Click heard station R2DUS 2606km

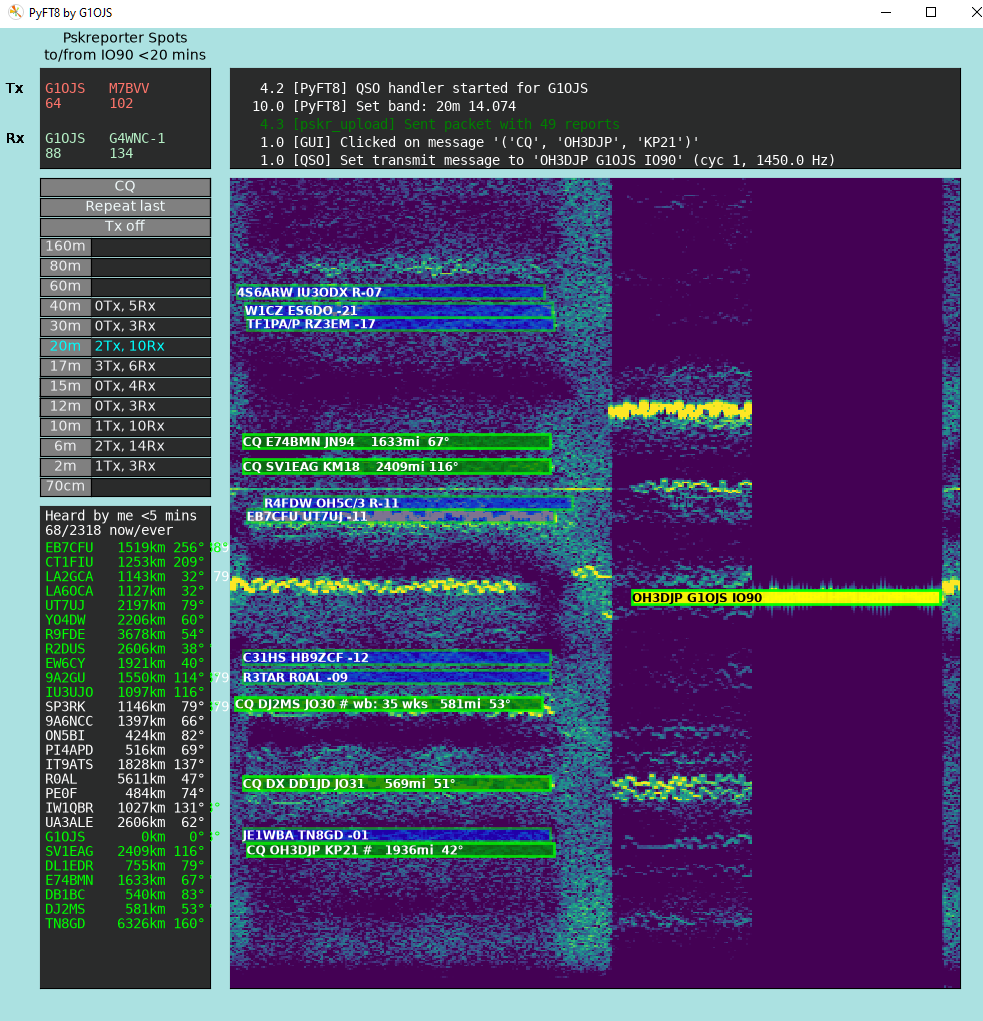click(x=124, y=649)
